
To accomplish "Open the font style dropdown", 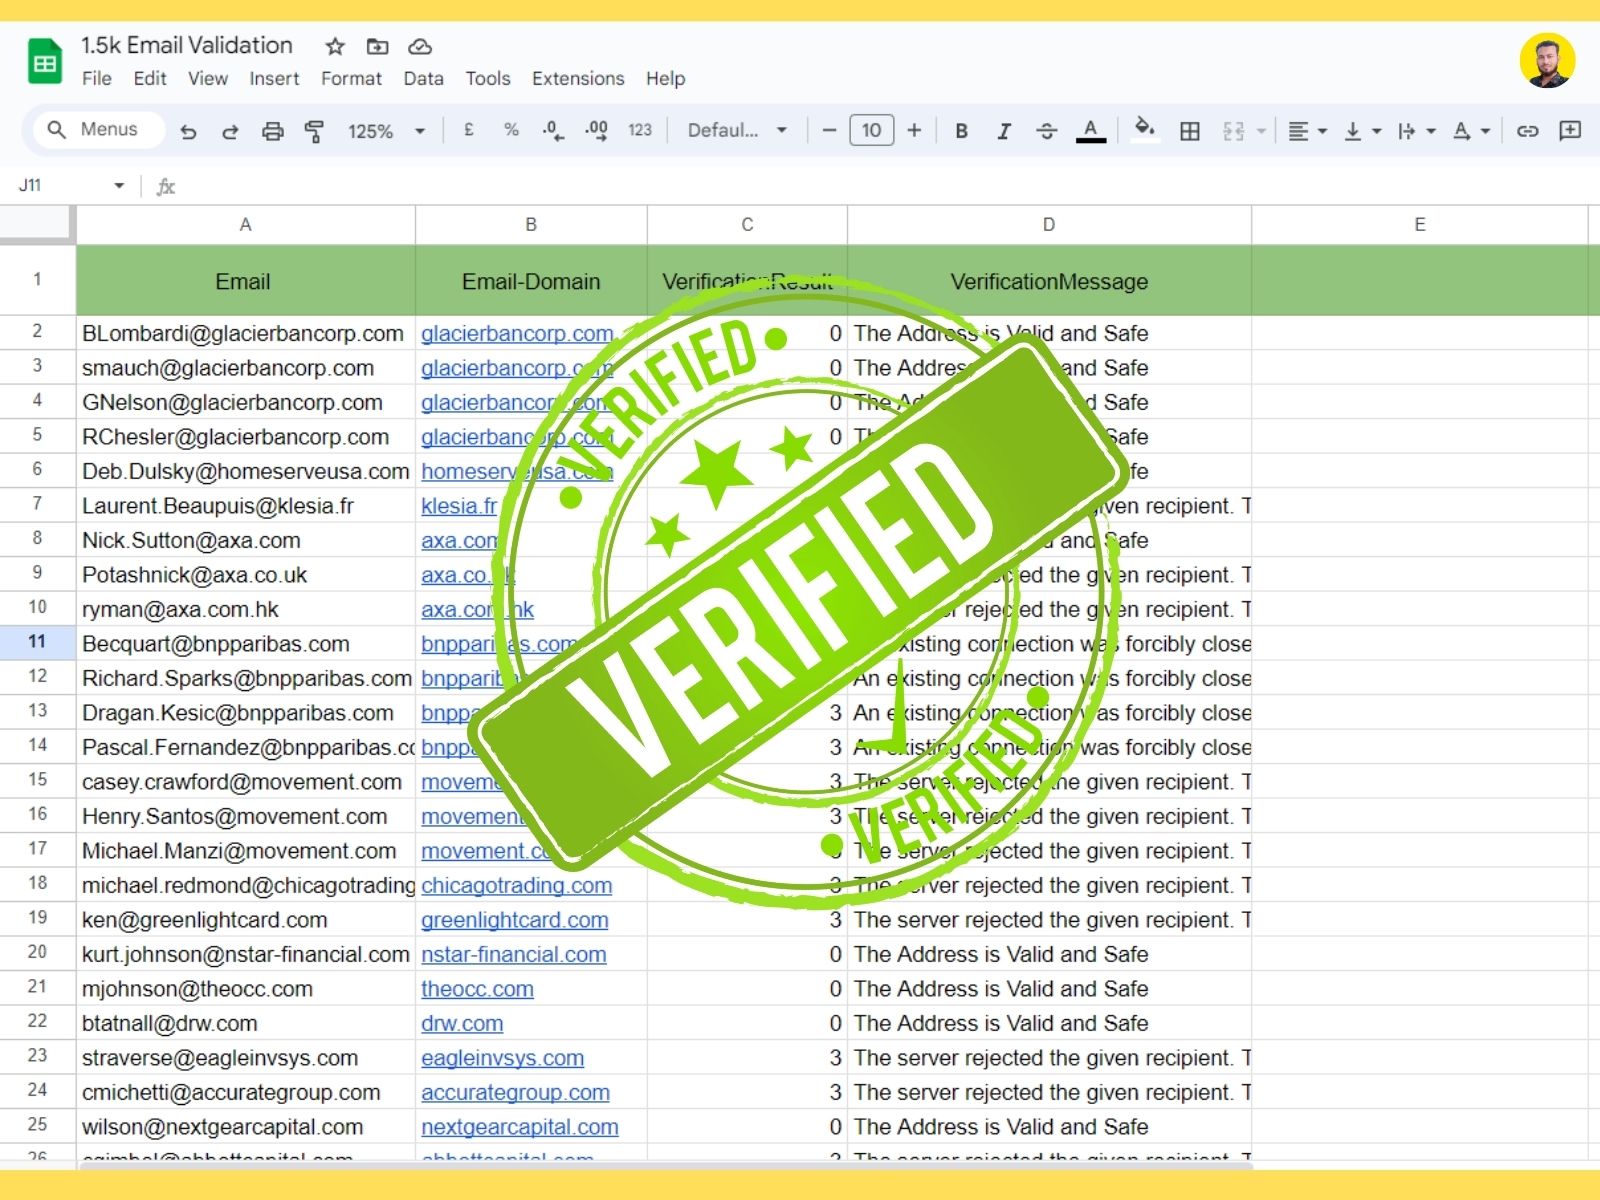I will point(733,130).
